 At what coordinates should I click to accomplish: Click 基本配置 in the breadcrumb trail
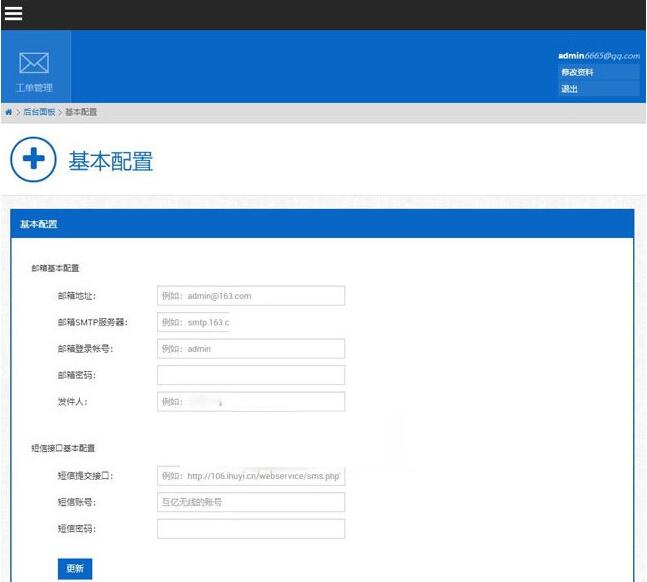pyautogui.click(x=81, y=113)
